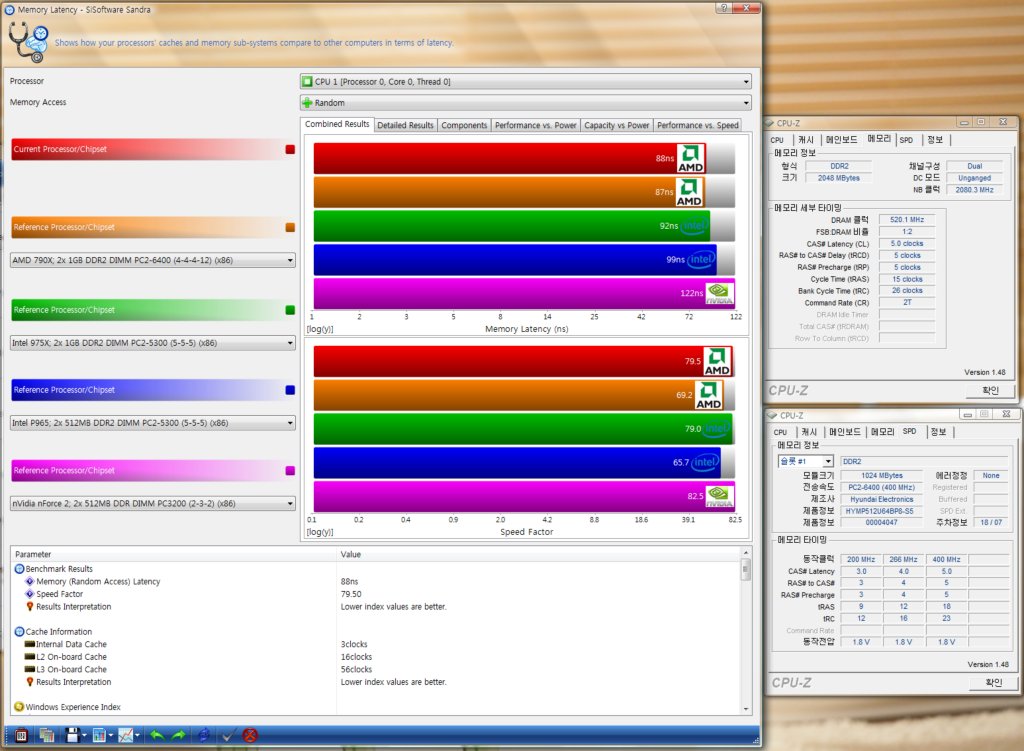The width and height of the screenshot is (1024, 751).
Task: Open the nVidia nForce 2 reference dropdown
Action: coord(153,503)
